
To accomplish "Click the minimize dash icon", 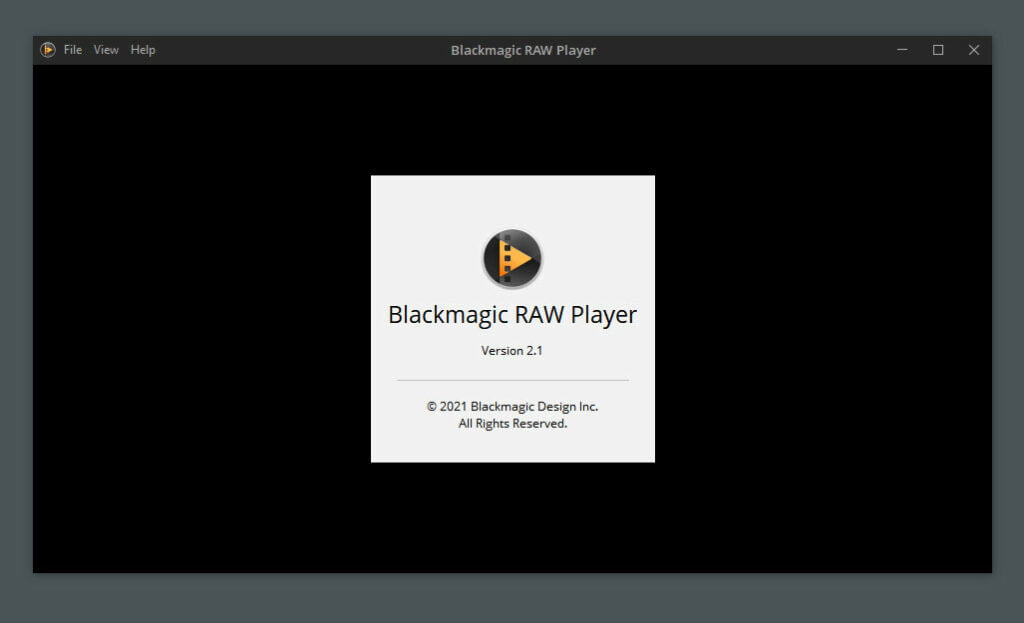I will tap(901, 49).
